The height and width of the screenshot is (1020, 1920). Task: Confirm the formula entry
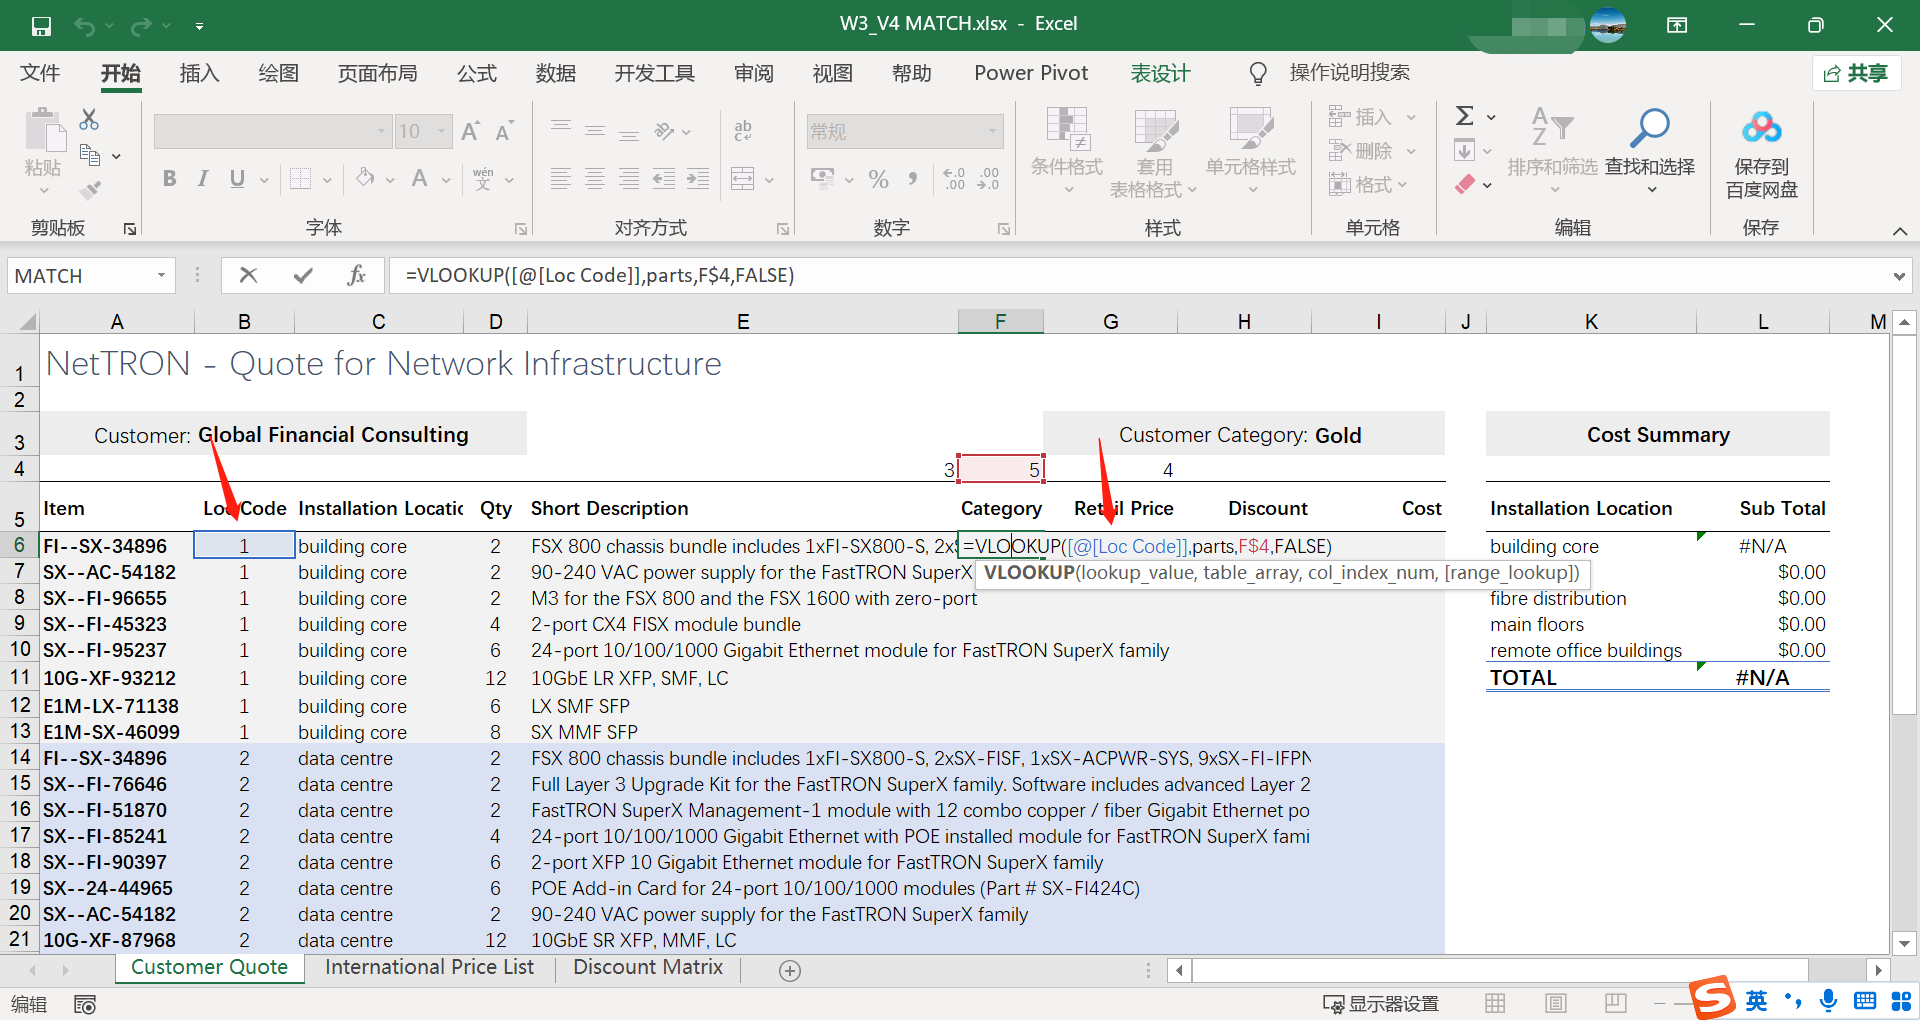303,275
